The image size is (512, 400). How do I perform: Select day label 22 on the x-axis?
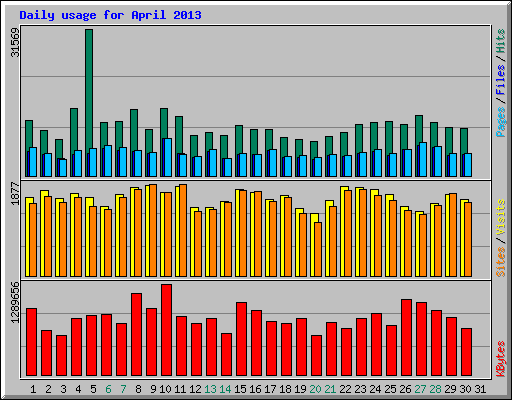click(345, 389)
